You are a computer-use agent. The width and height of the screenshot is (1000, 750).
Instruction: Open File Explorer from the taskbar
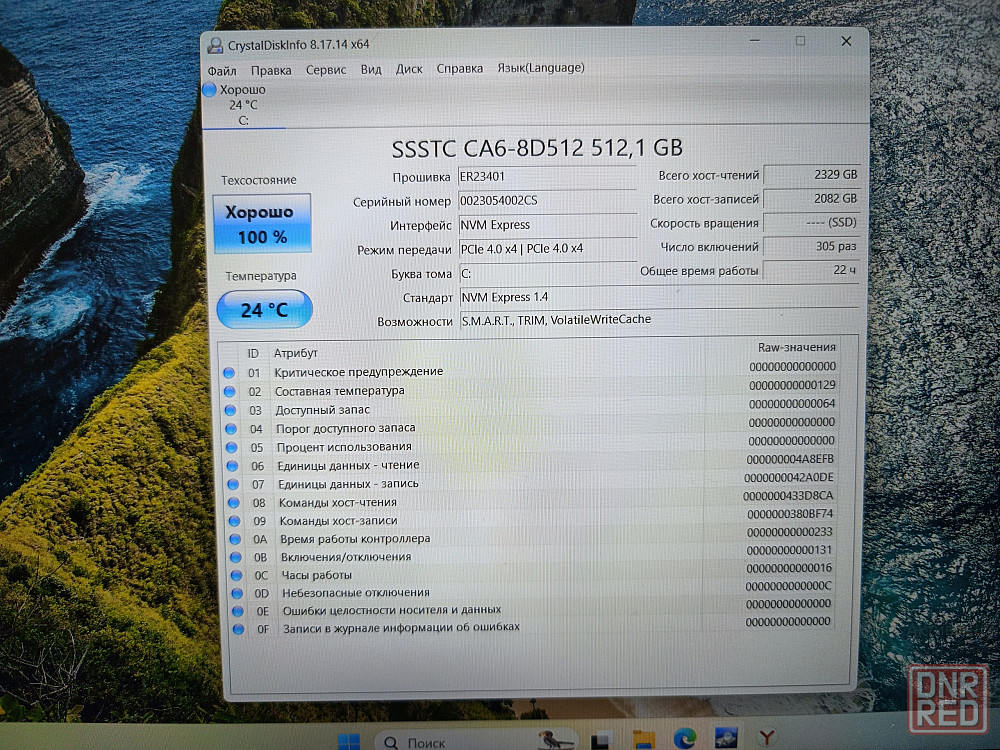(x=643, y=740)
